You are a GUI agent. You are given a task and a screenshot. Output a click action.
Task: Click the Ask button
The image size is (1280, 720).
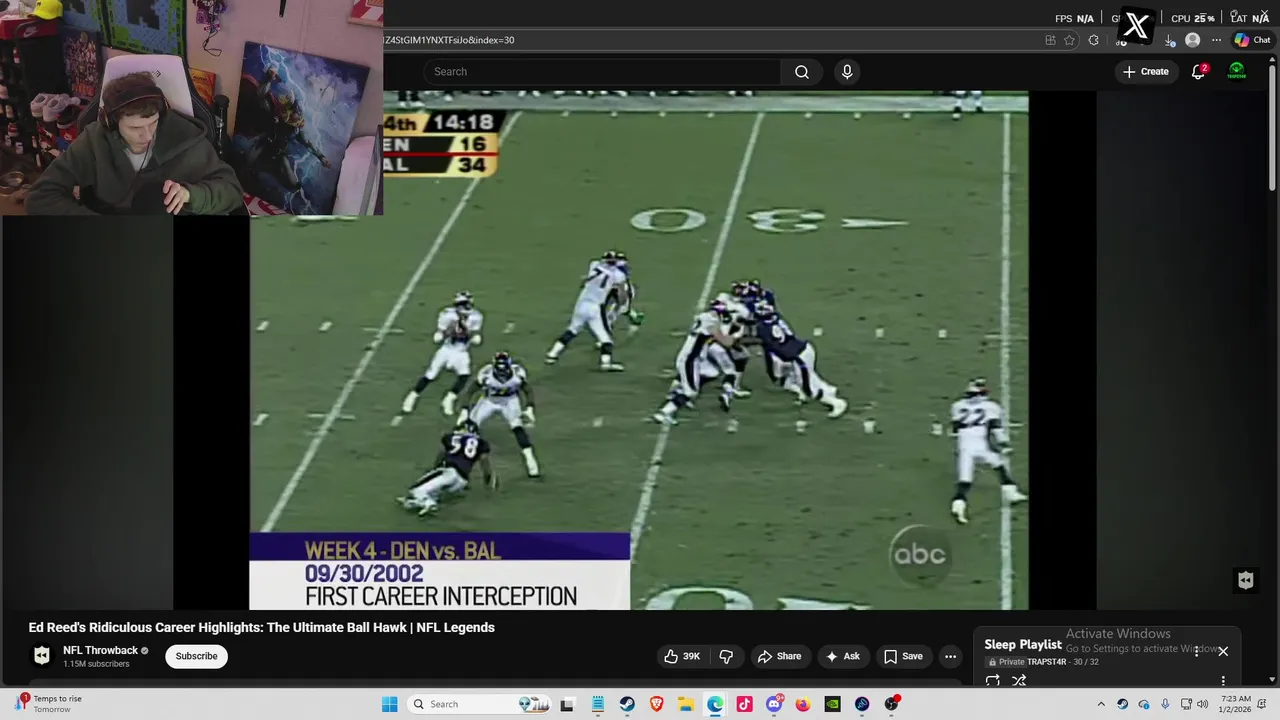pos(842,656)
